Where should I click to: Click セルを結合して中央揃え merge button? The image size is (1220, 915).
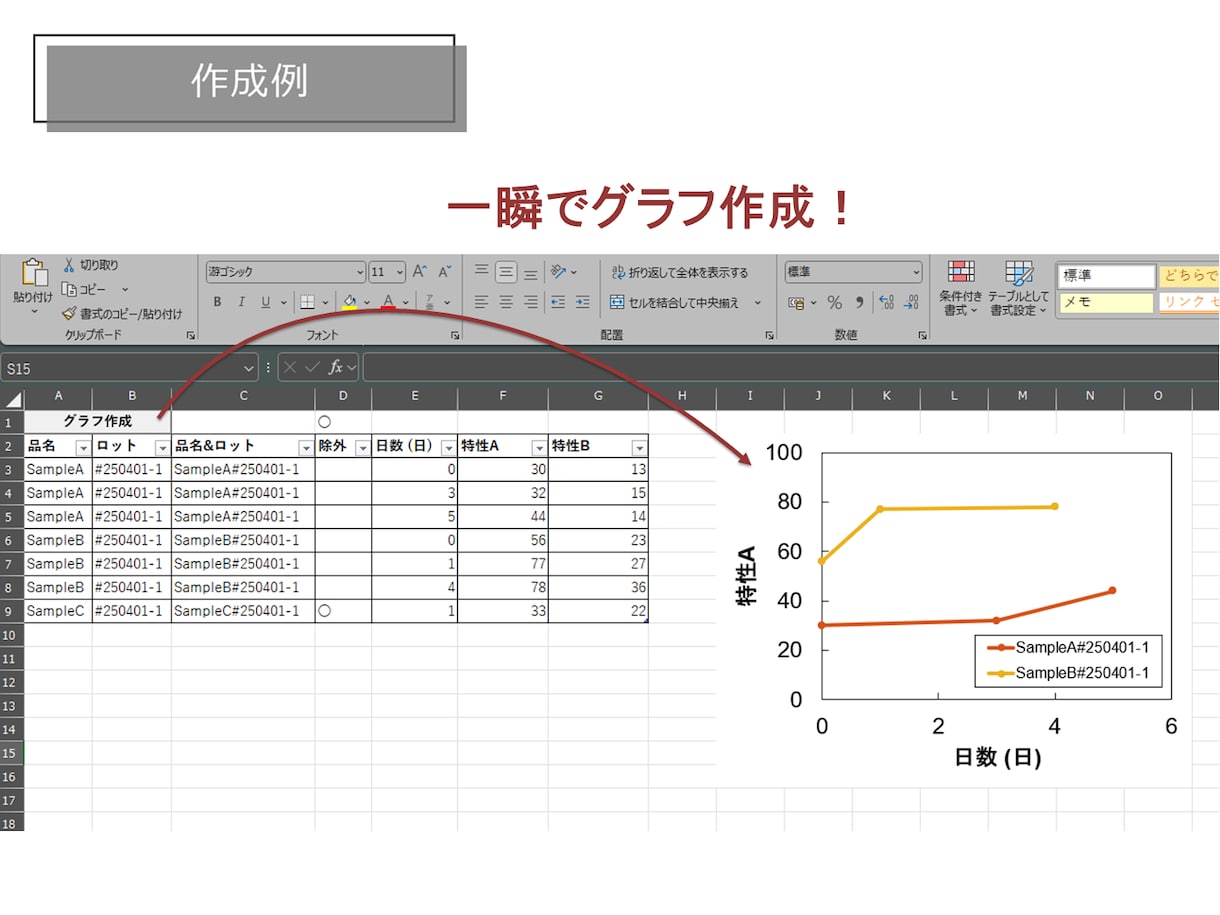click(x=676, y=302)
